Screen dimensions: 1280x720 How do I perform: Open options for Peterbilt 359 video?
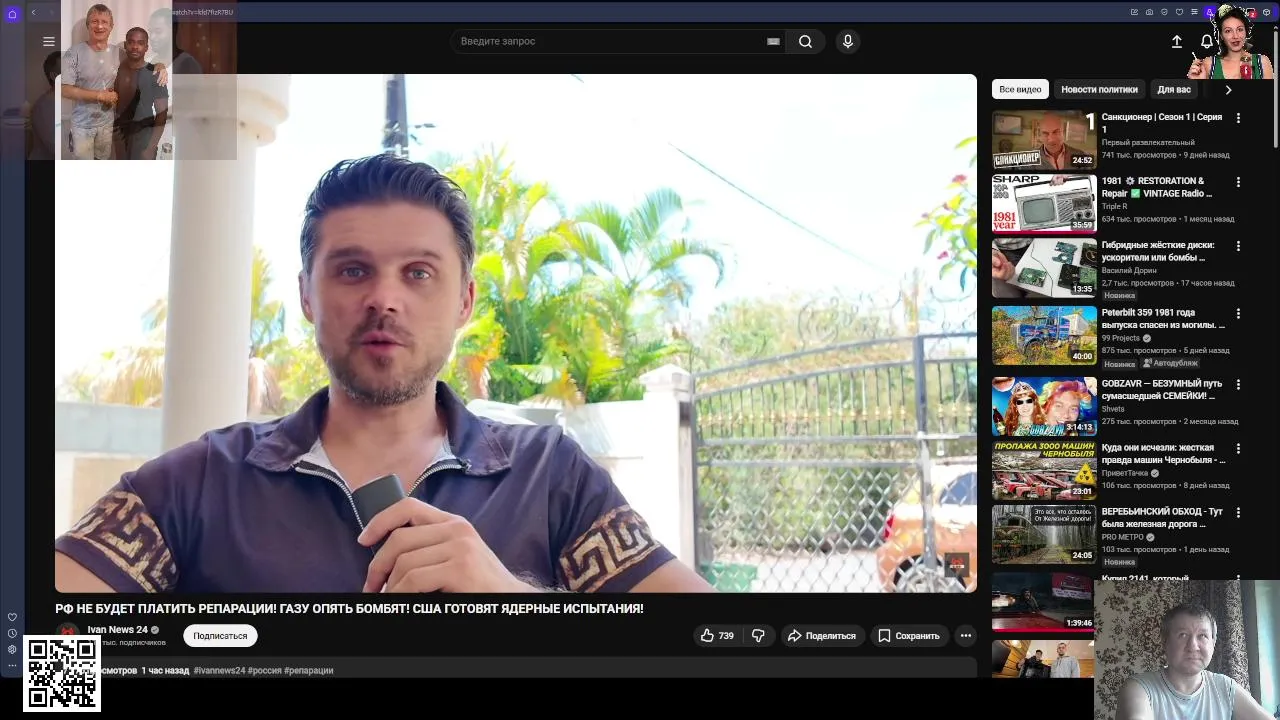1238,313
